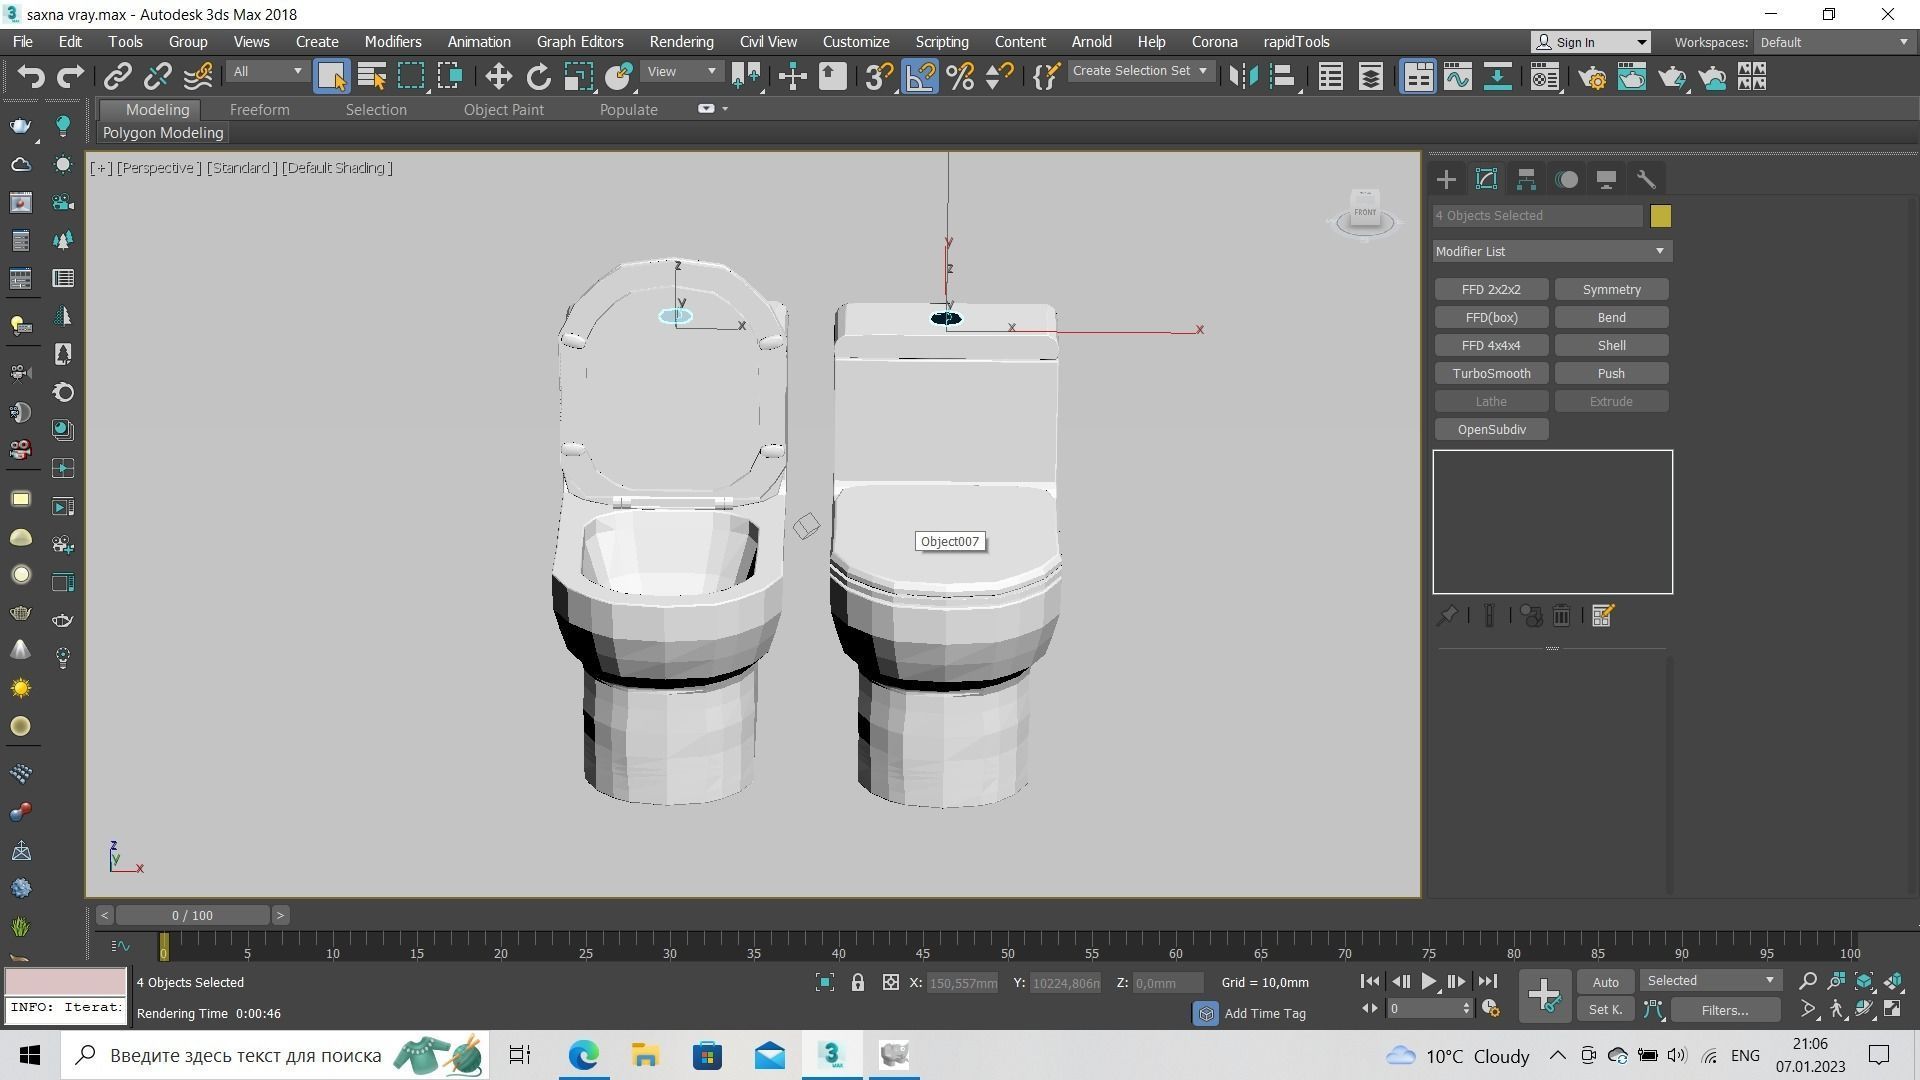Toggle Angle Snap on the toolbar
1920x1080 pixels.
(920, 77)
